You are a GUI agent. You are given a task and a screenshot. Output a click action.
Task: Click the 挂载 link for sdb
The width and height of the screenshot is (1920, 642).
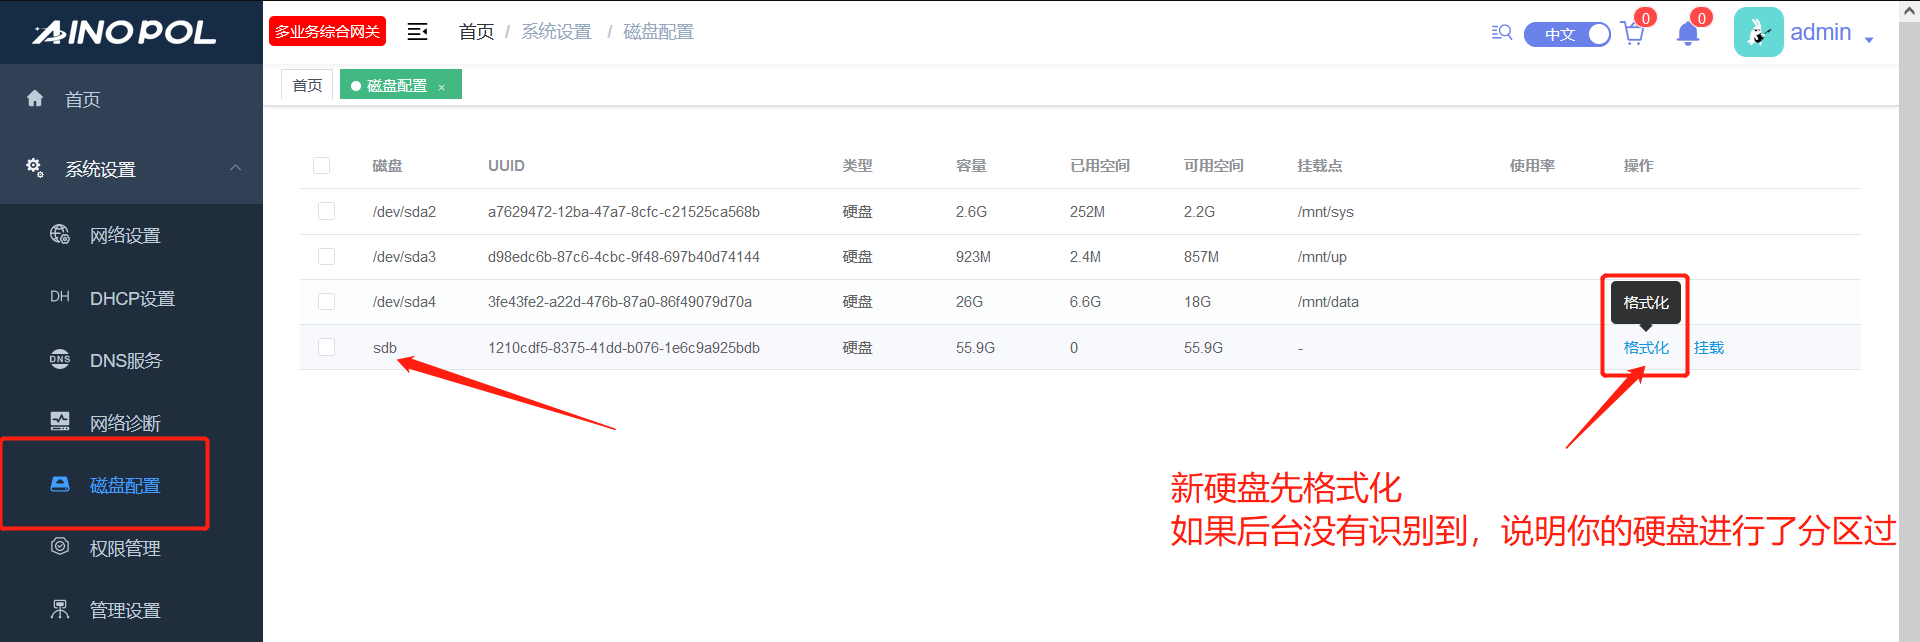[x=1708, y=348]
